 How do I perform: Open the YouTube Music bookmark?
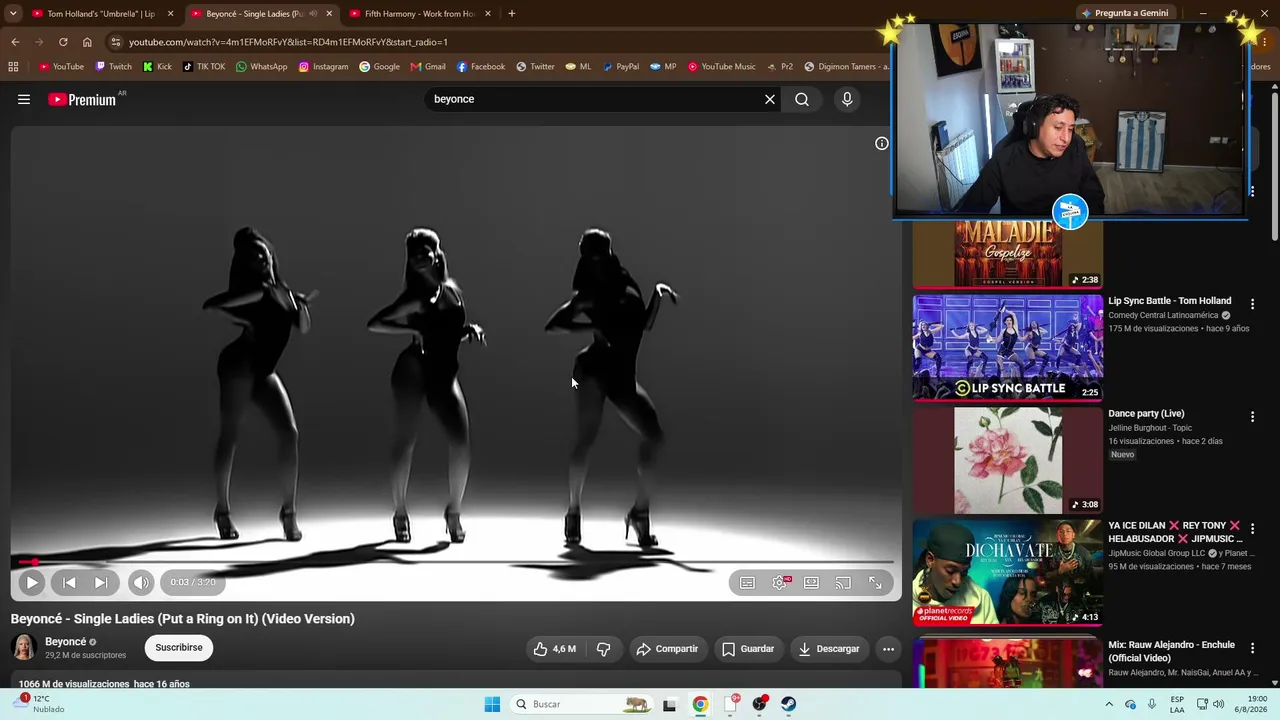tap(721, 67)
